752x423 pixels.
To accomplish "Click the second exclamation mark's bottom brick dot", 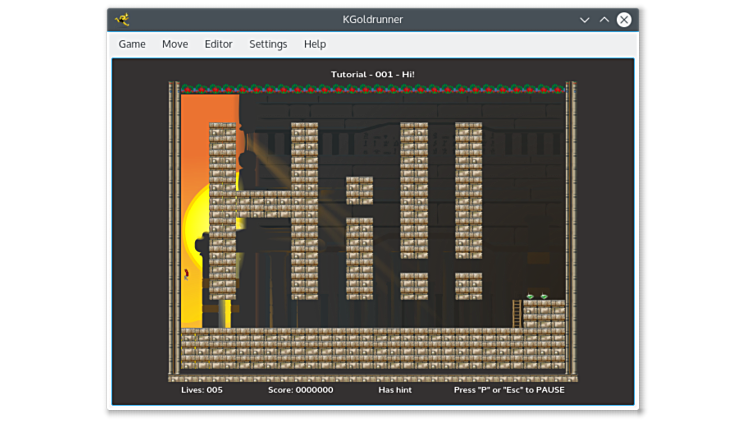I will click(x=468, y=286).
